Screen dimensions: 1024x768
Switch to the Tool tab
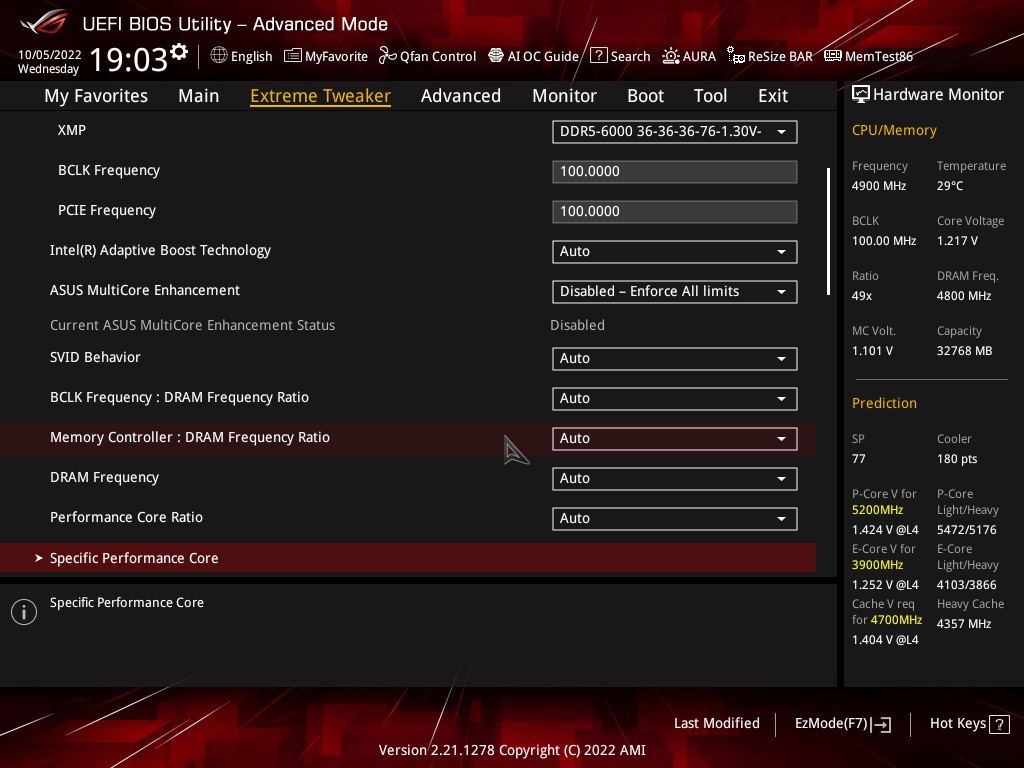point(711,96)
